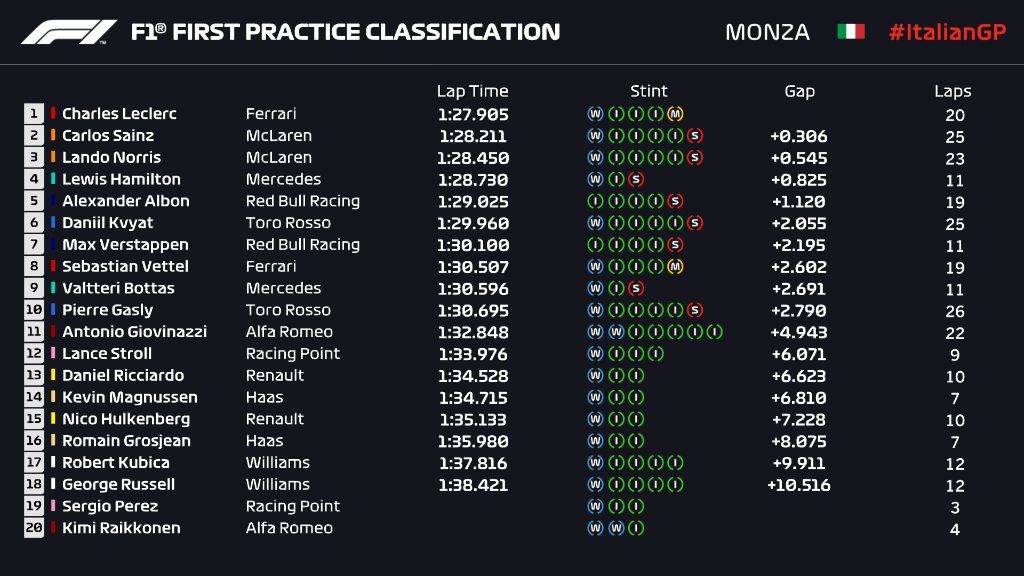Click the soft tyre icon in Verstappen's stint
Viewport: 1024px width, 576px height.
(675, 244)
